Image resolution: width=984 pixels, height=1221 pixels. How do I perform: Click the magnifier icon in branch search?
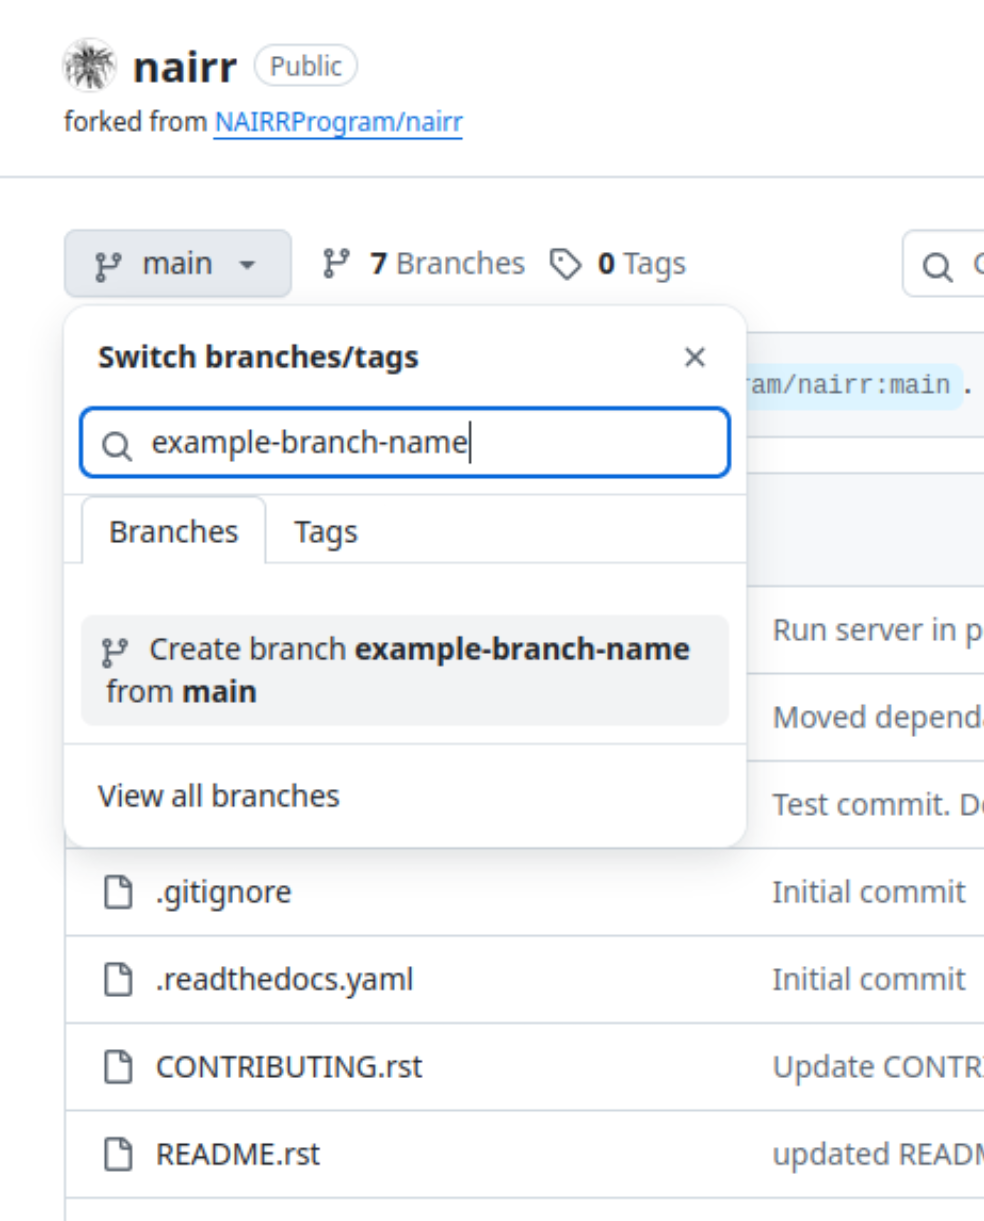point(117,445)
